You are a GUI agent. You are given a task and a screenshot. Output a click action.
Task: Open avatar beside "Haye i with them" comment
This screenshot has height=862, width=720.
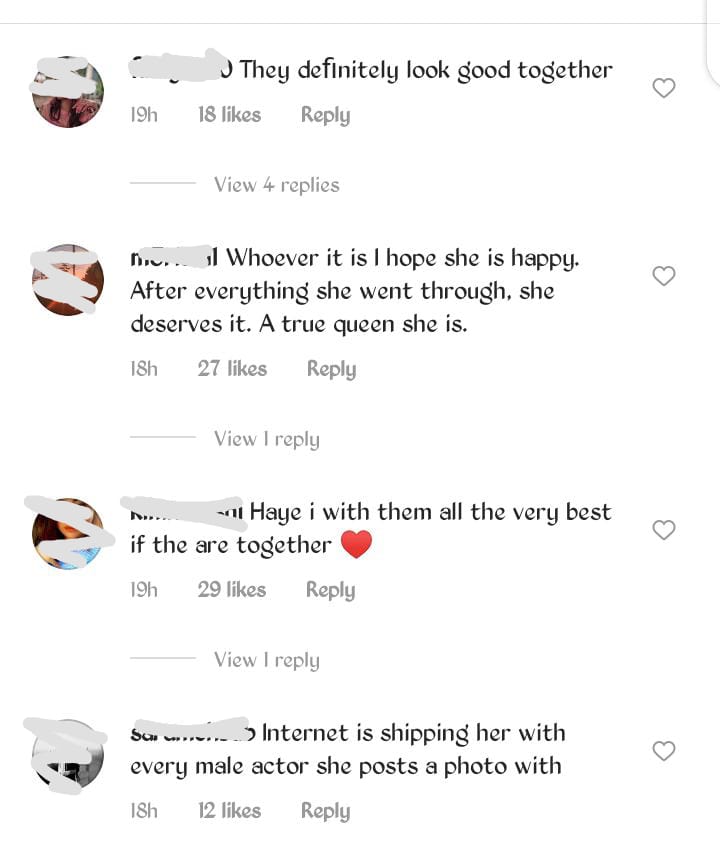click(x=68, y=534)
